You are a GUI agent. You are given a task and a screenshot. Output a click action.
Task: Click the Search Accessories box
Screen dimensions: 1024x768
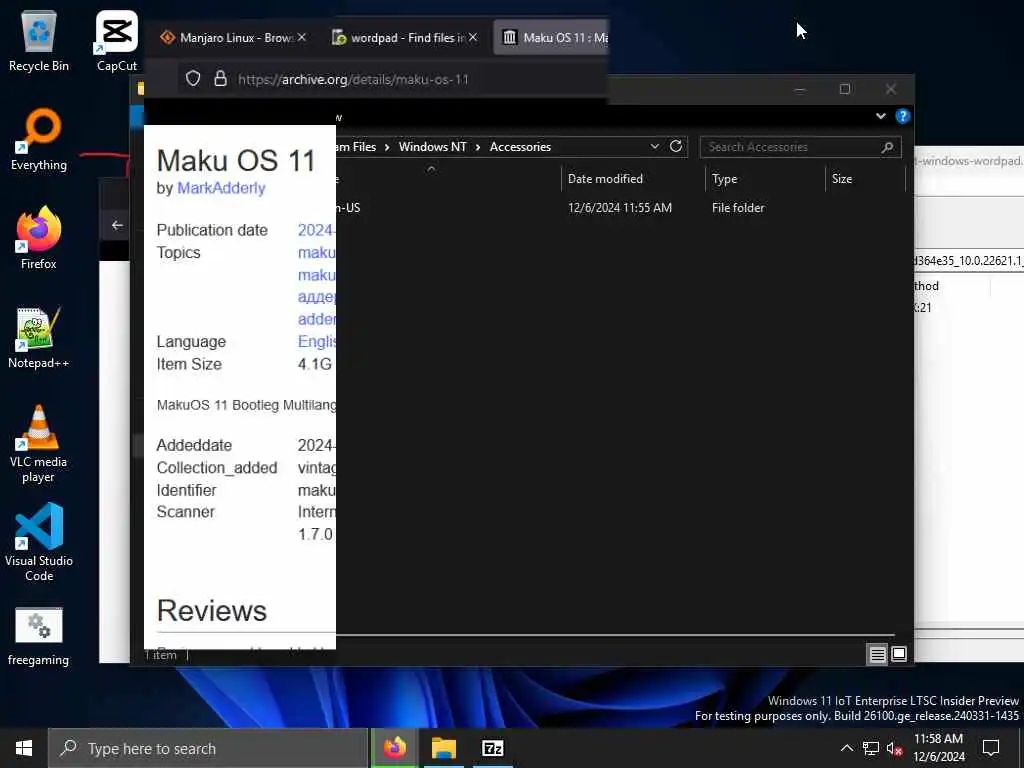[801, 147]
